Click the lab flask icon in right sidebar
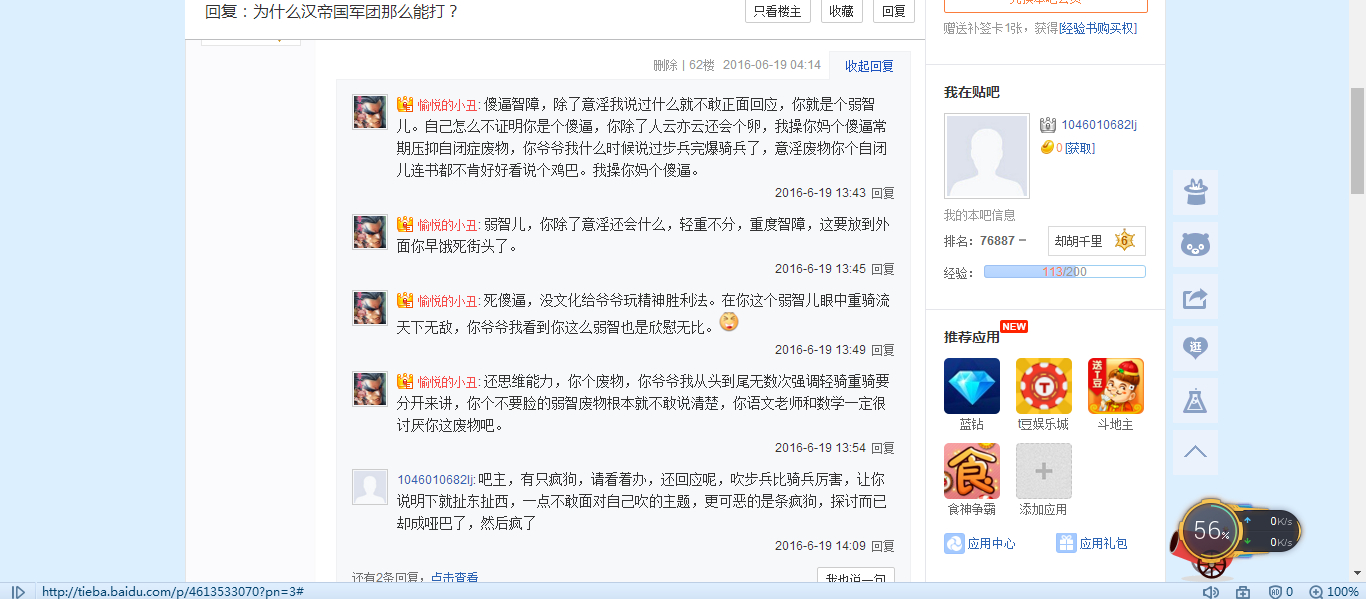1366x599 pixels. coord(1195,400)
